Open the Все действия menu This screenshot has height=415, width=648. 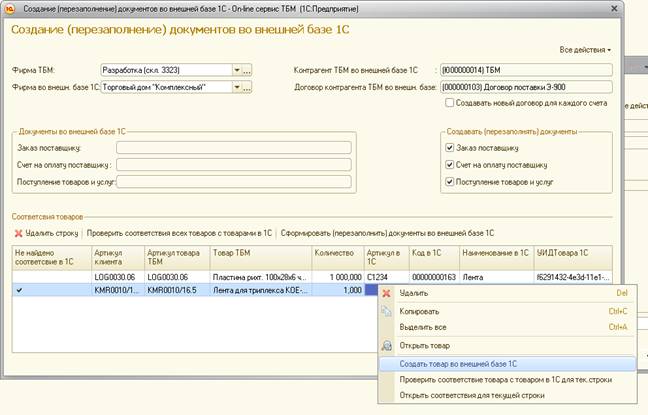point(585,50)
